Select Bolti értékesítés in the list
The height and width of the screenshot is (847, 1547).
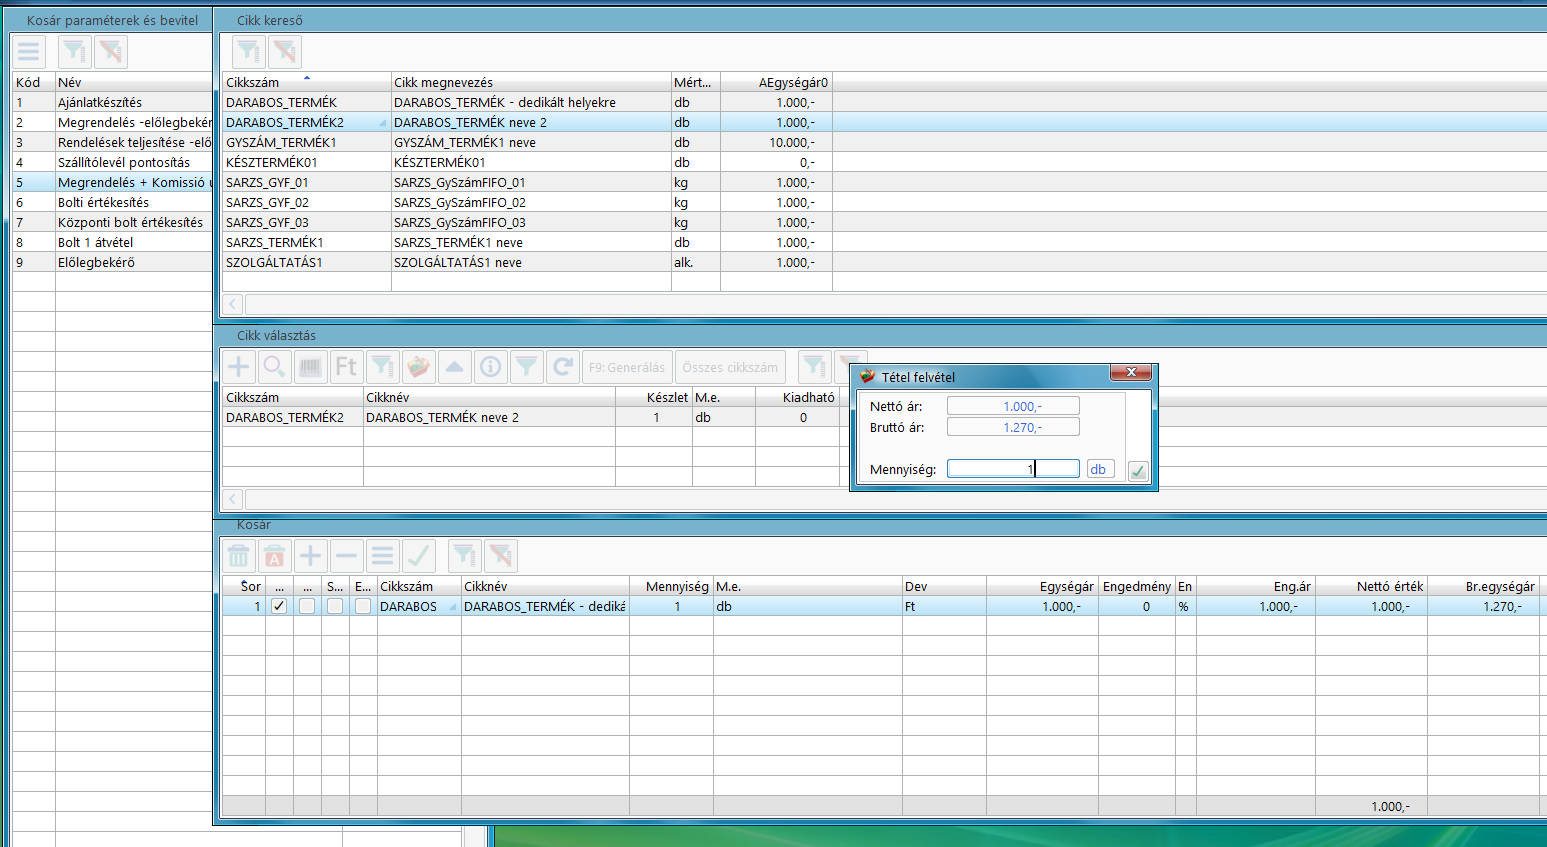point(103,202)
